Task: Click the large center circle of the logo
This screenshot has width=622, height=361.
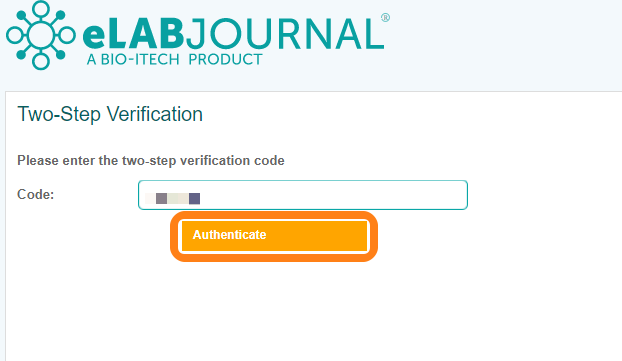Action: [x=40, y=35]
